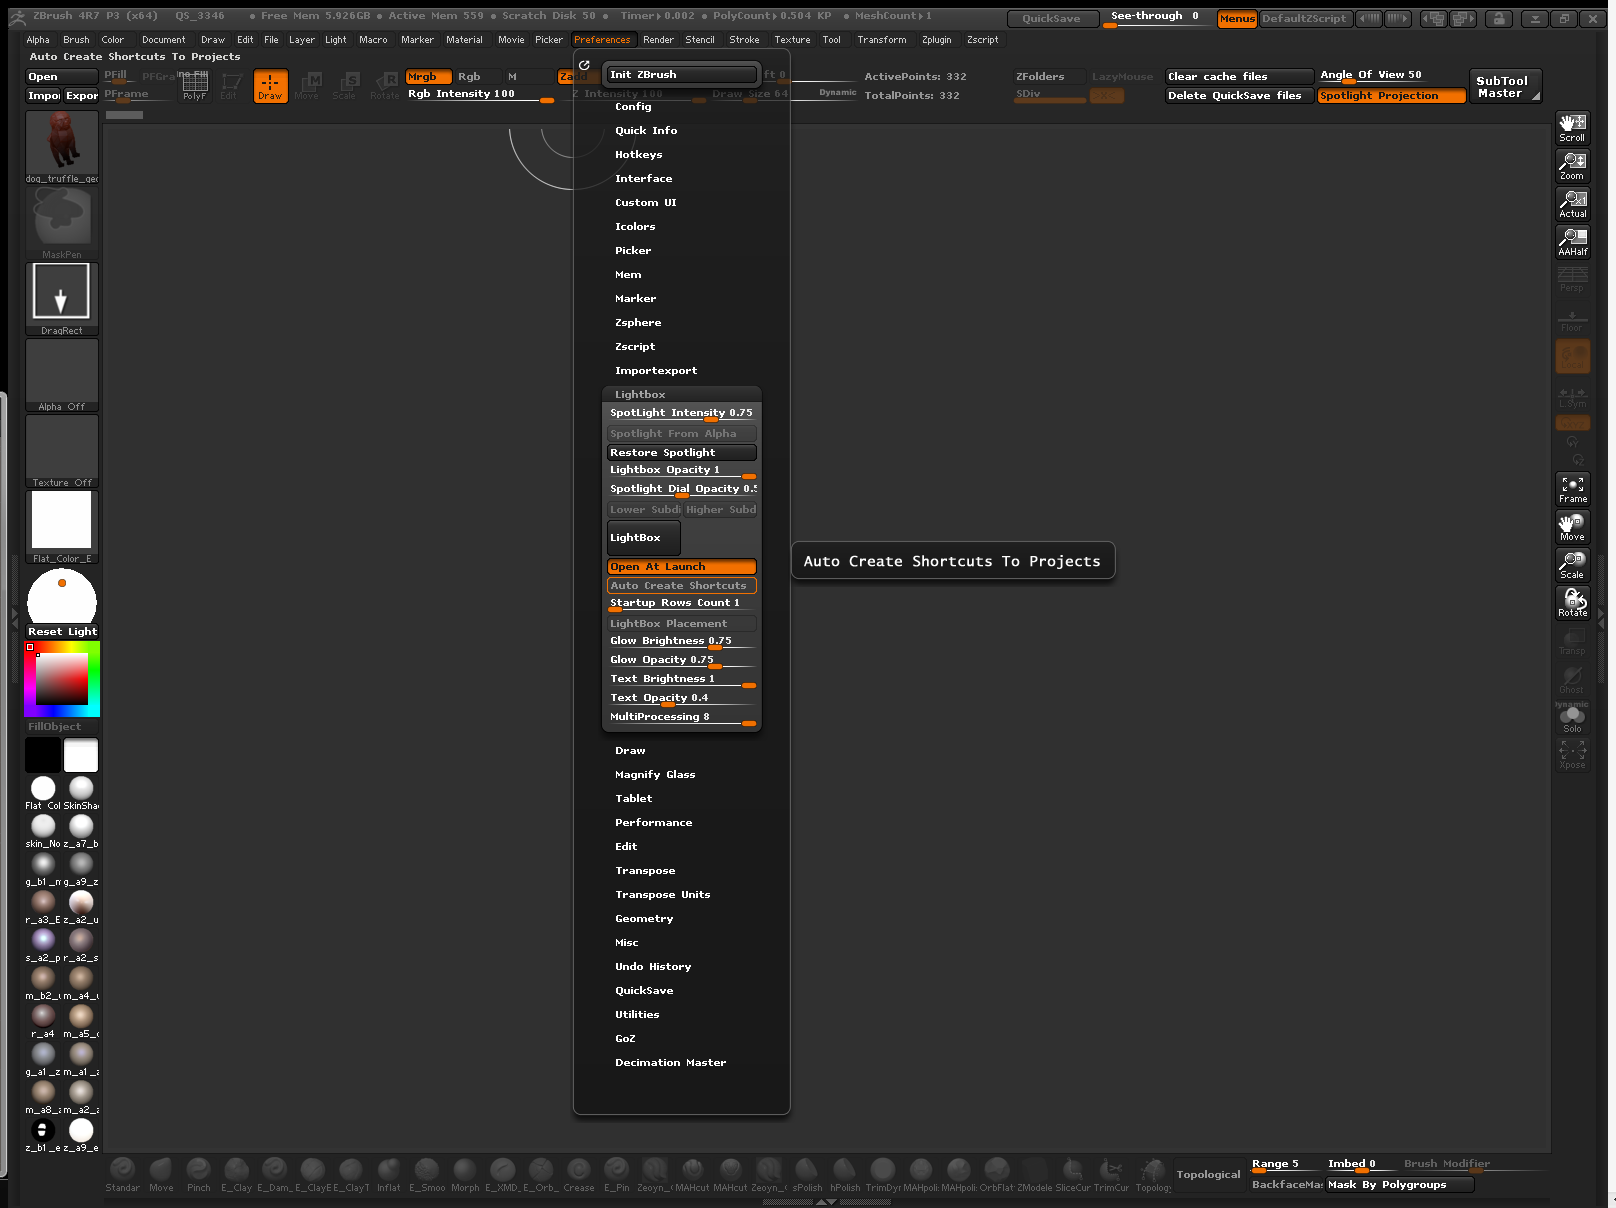The image size is (1616, 1208).
Task: Select the Pinch brush
Action: point(199,1175)
